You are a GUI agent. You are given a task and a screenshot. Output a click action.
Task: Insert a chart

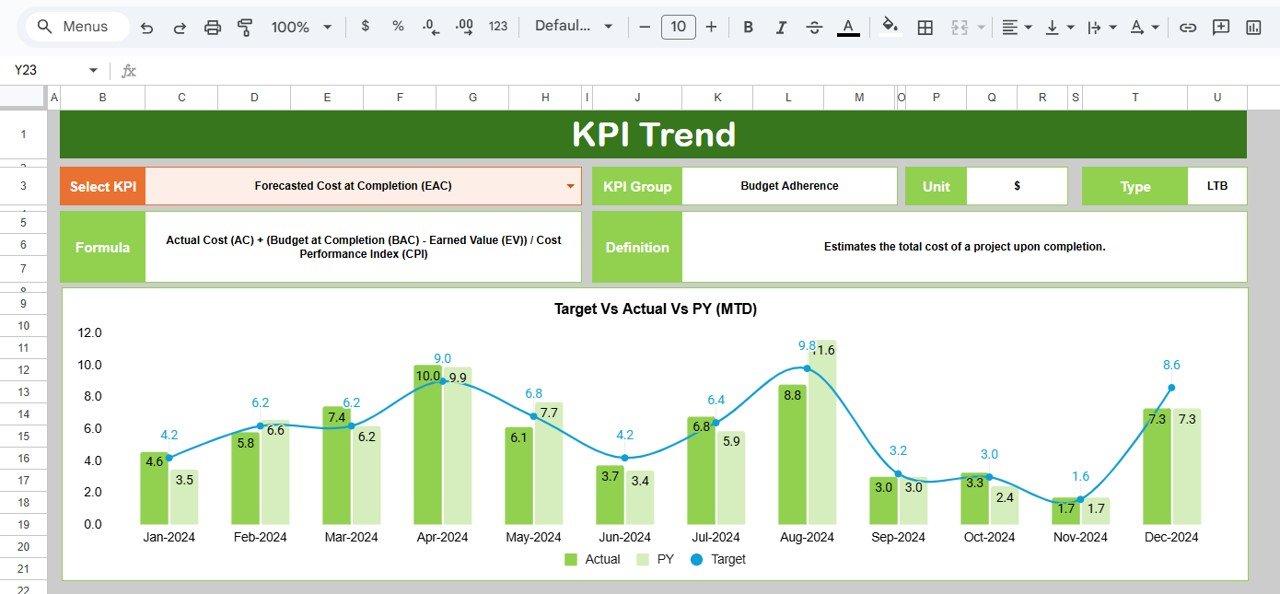(x=1253, y=27)
